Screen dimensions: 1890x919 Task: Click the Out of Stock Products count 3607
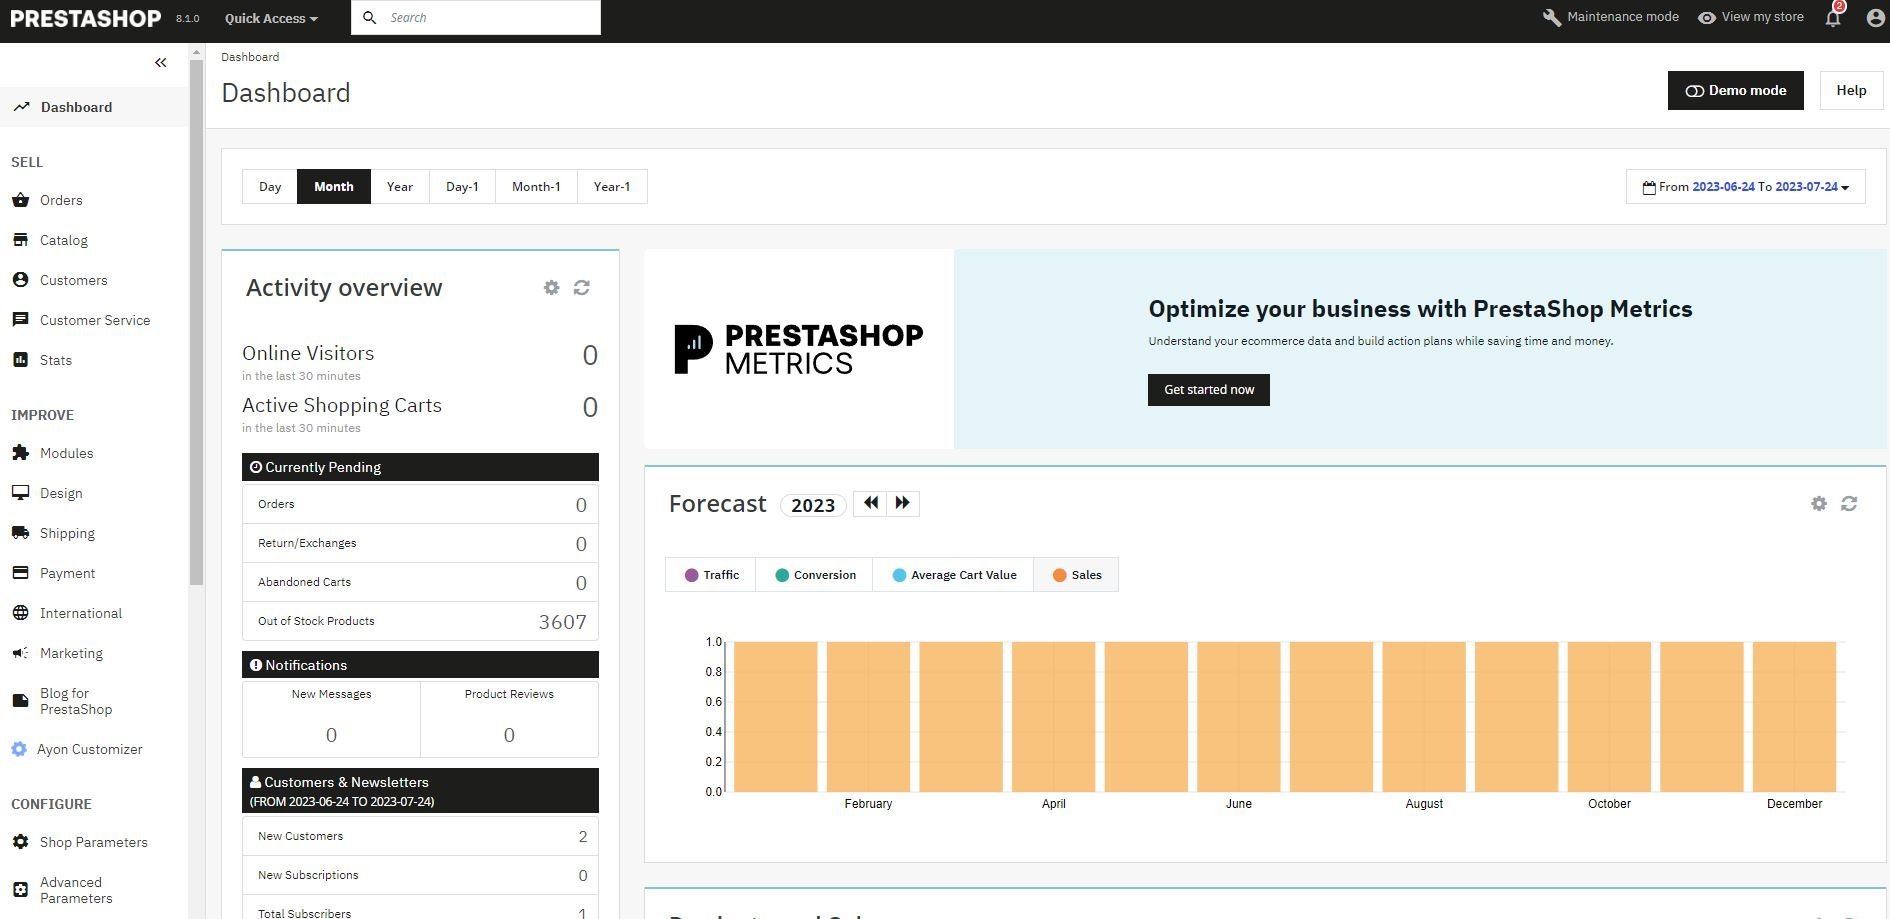point(562,622)
